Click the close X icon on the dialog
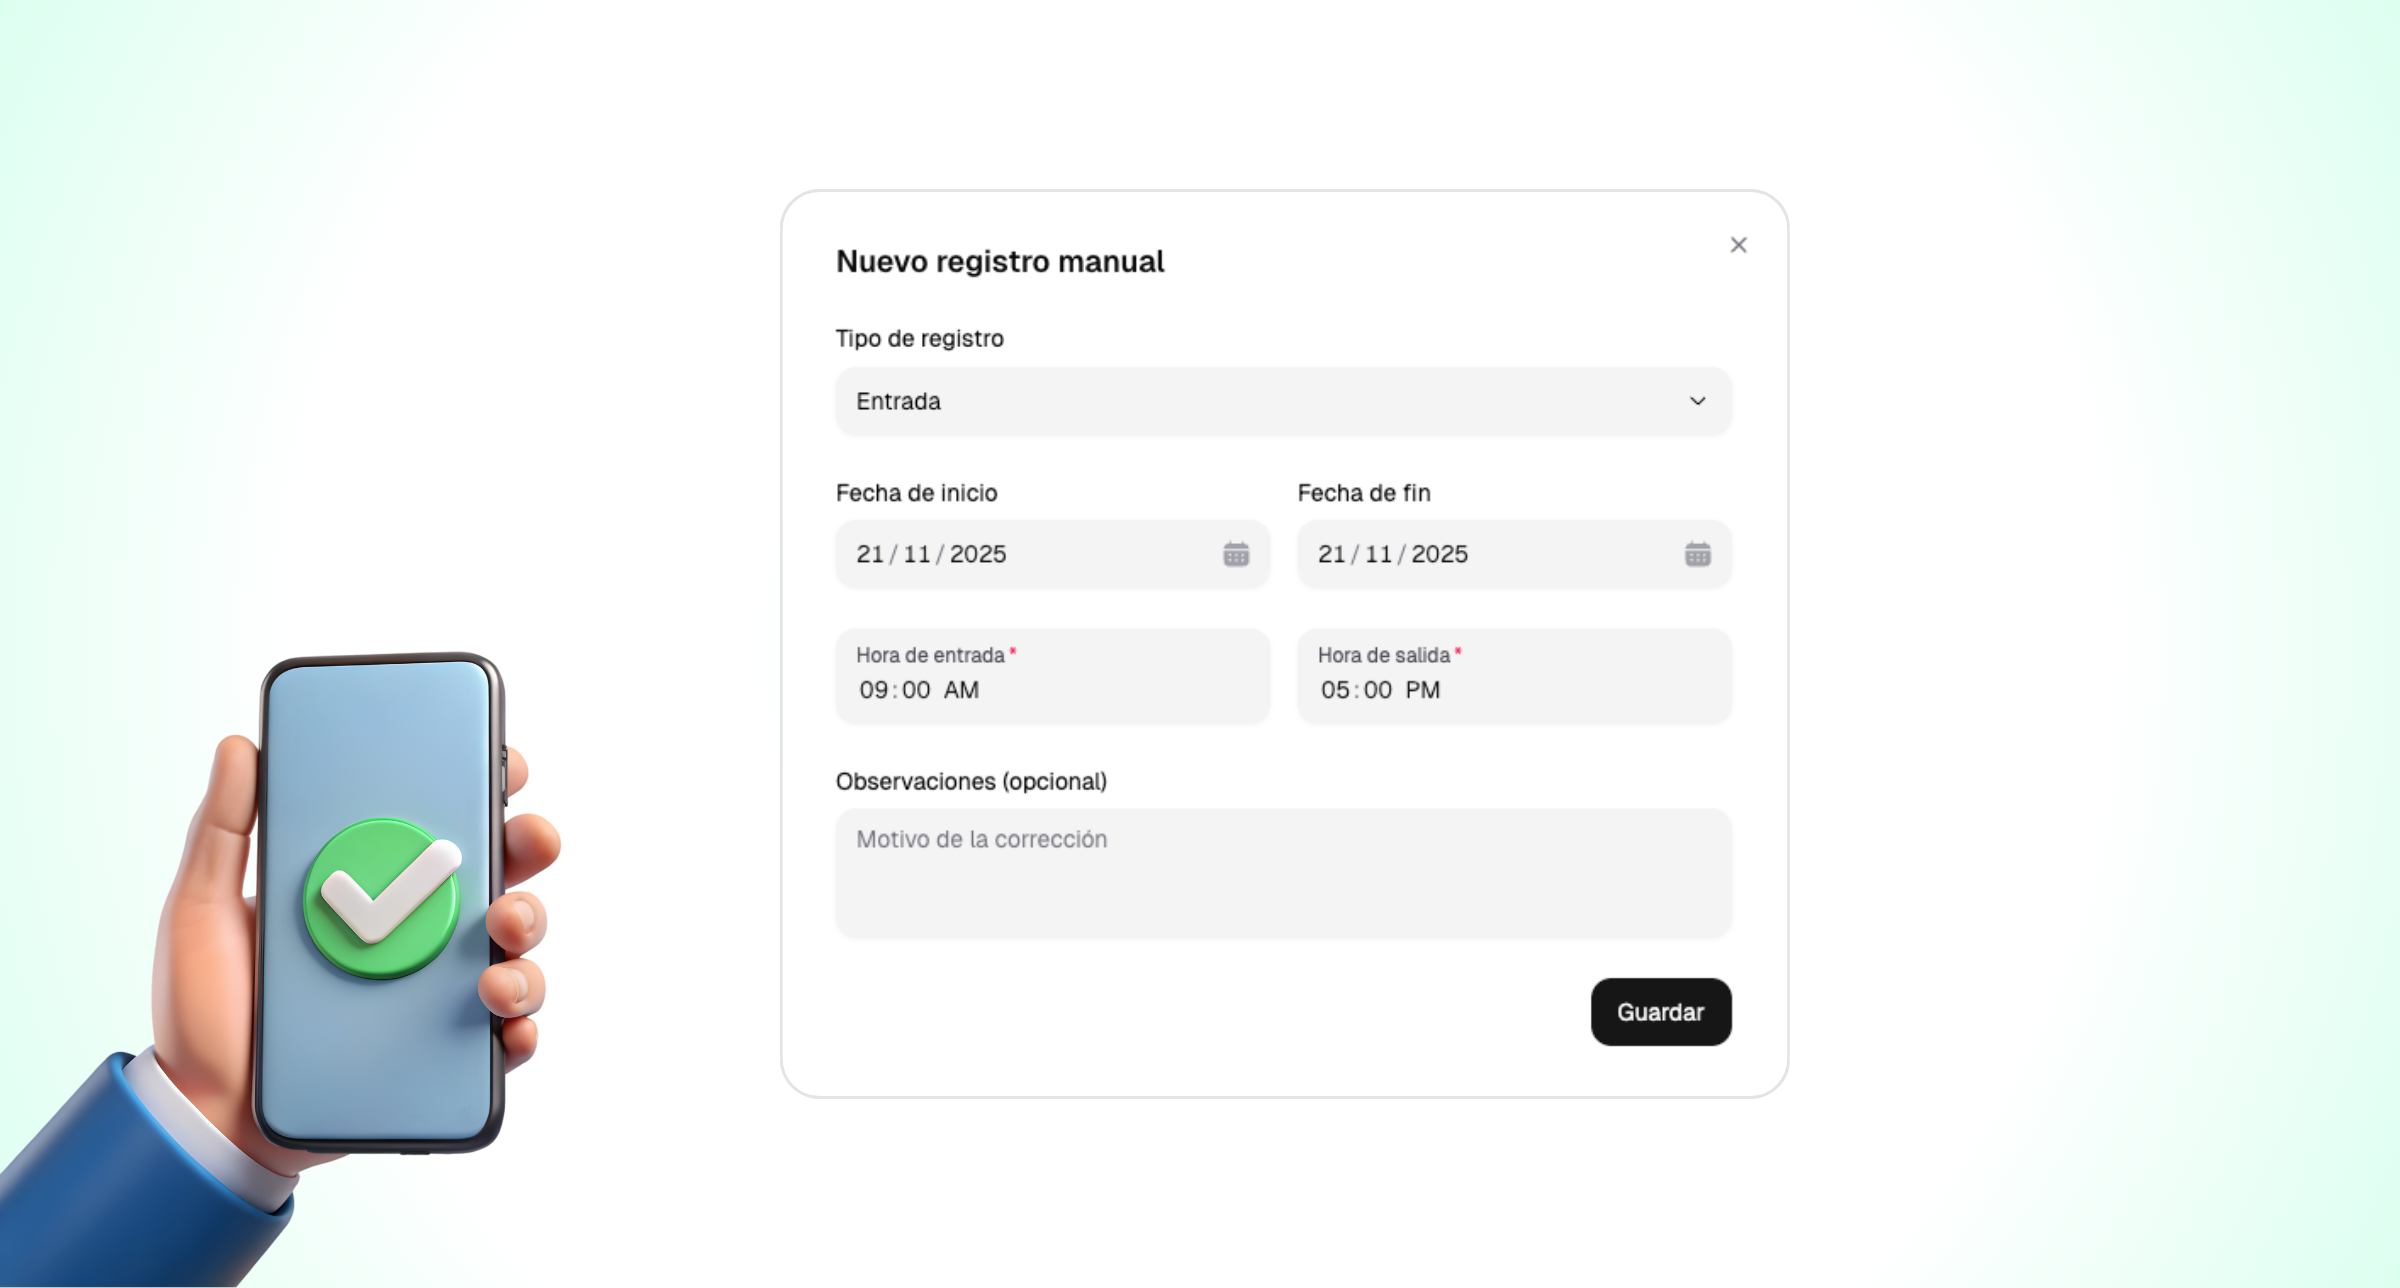The image size is (2400, 1288). click(1738, 244)
